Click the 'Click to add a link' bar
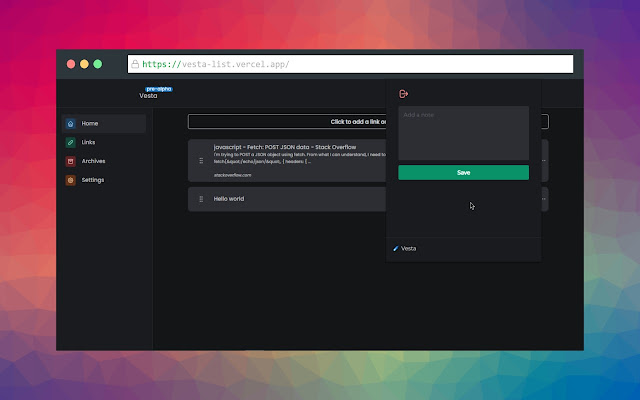Image resolution: width=640 pixels, height=400 pixels. [368, 122]
